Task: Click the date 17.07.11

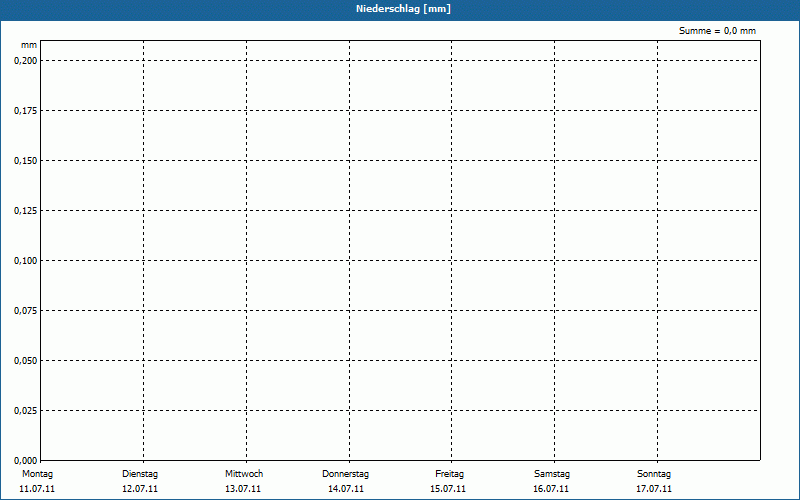Action: 654,489
